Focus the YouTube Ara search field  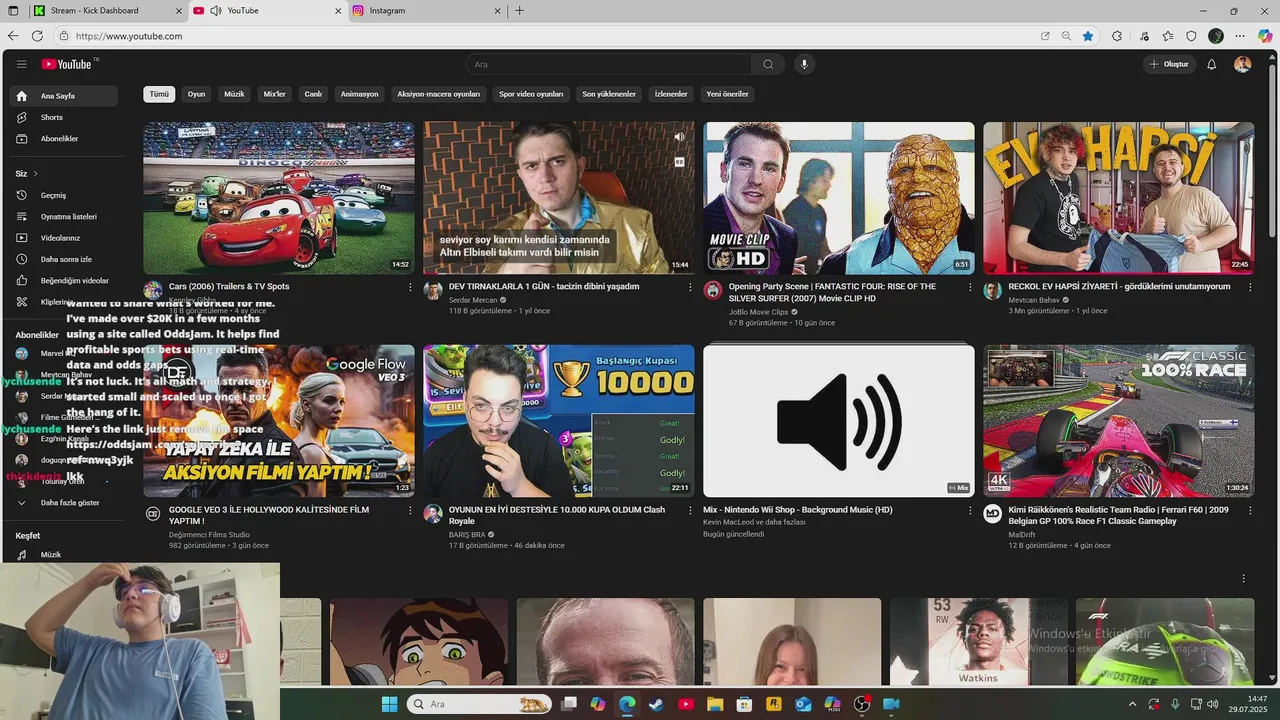(608, 64)
